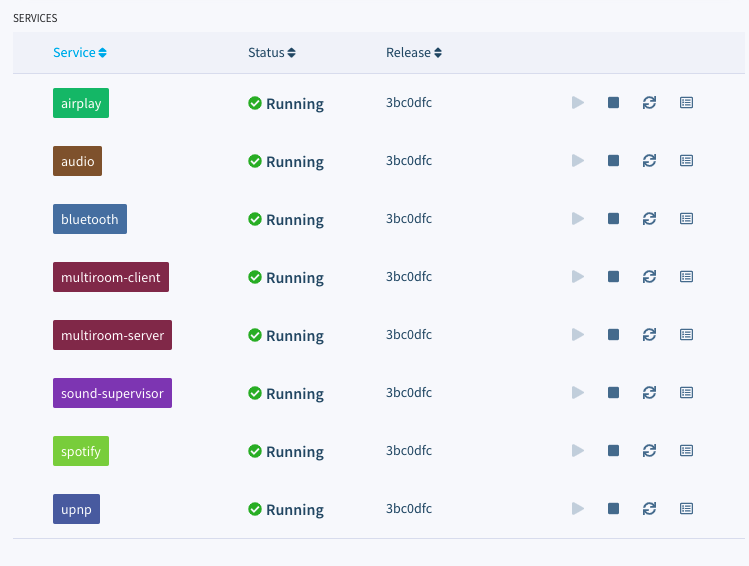Restart the audio service
Image resolution: width=749 pixels, height=566 pixels.
(649, 160)
